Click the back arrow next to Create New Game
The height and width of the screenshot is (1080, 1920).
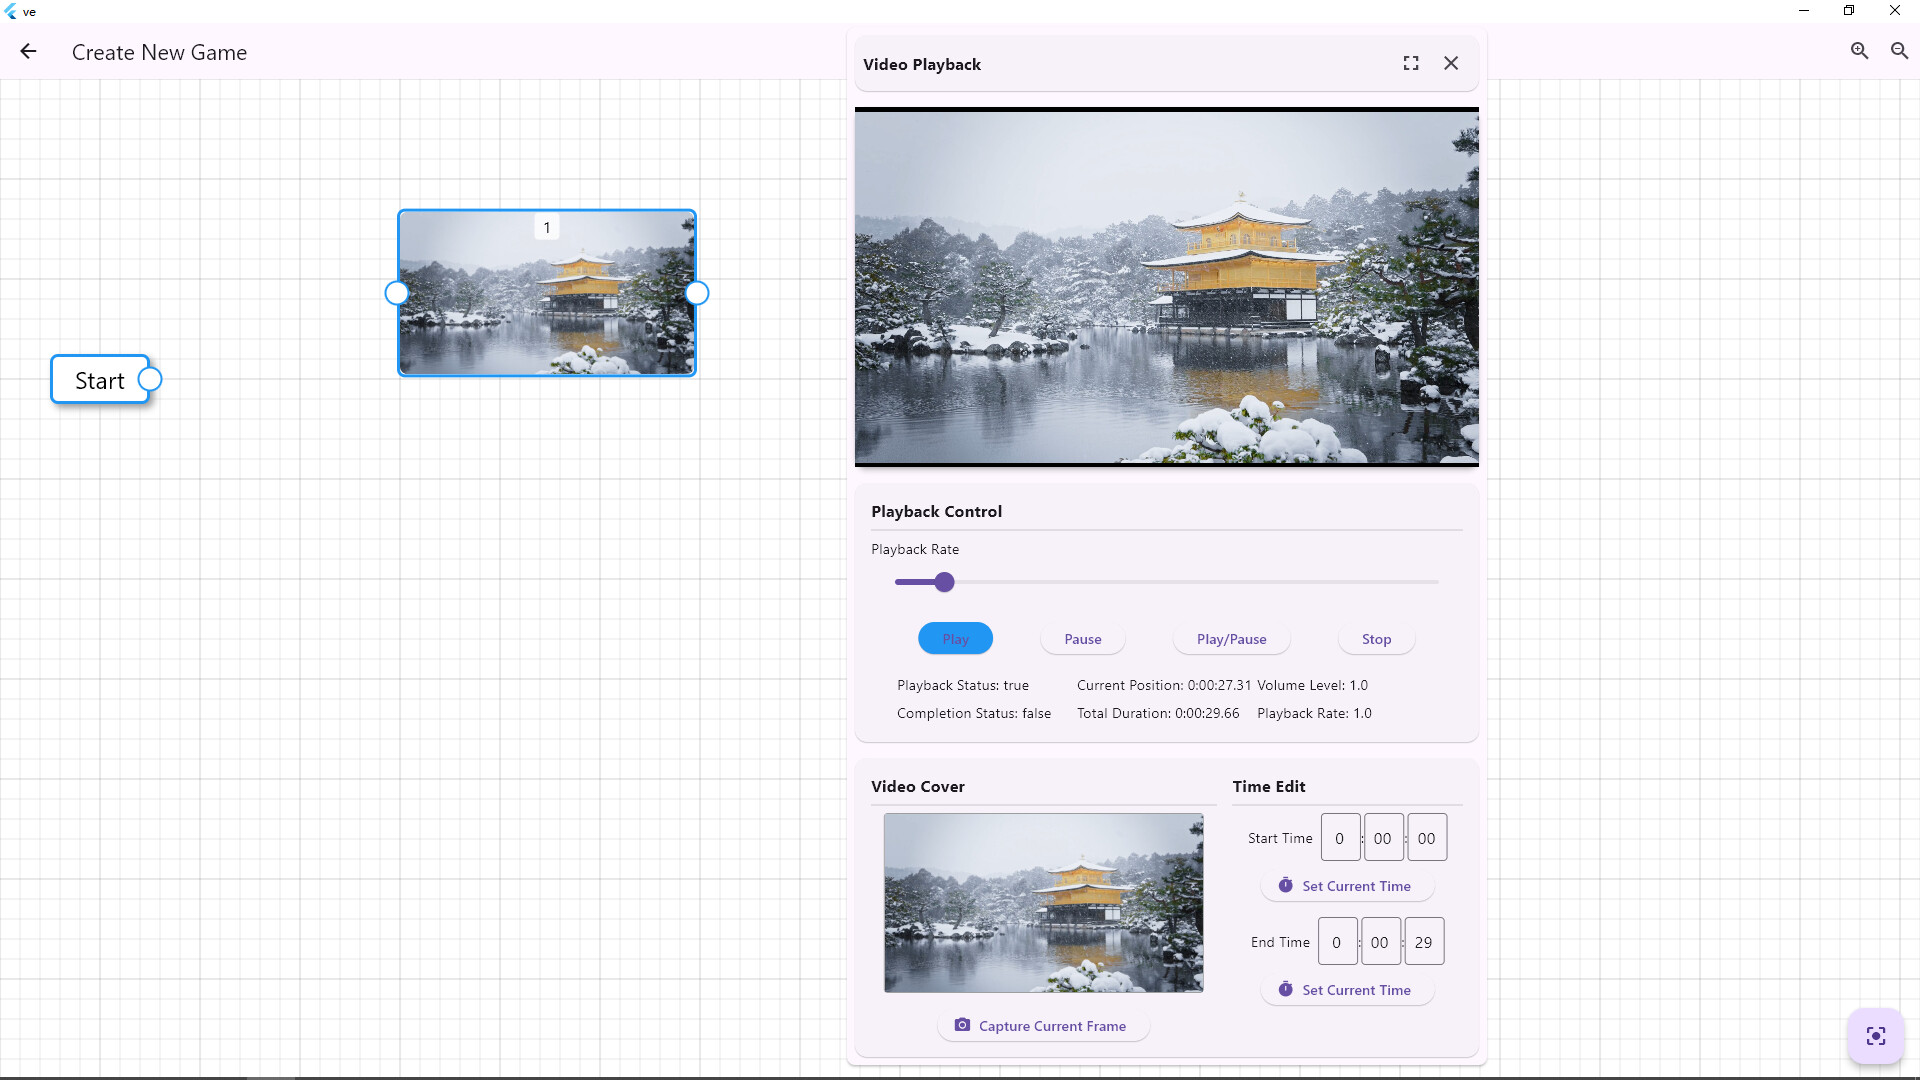[27, 51]
